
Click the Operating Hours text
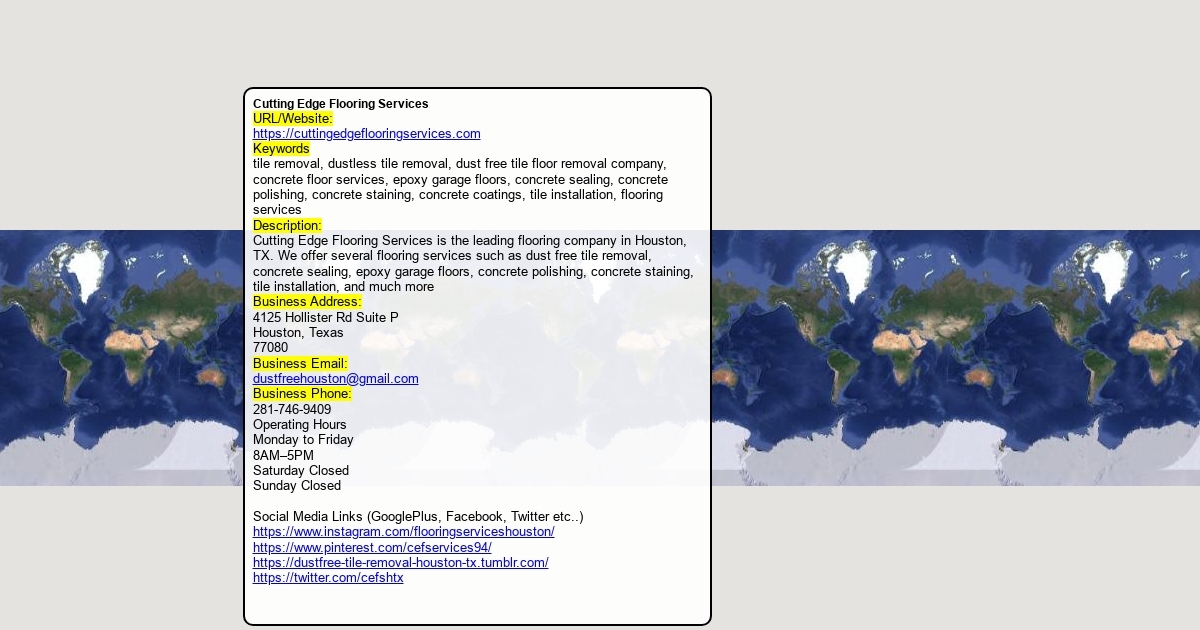point(299,425)
